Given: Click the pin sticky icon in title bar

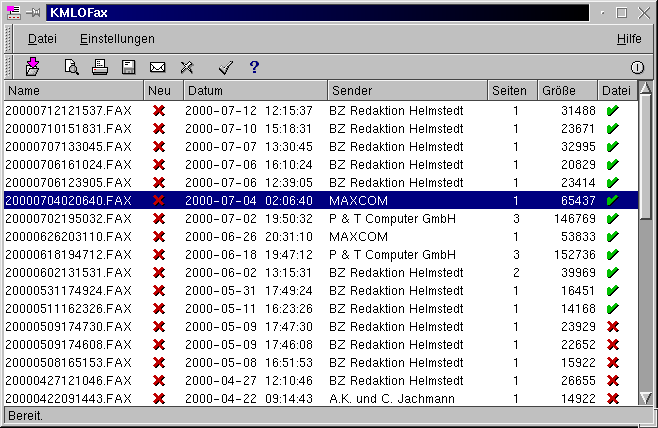Looking at the screenshot, I should click(x=33, y=13).
